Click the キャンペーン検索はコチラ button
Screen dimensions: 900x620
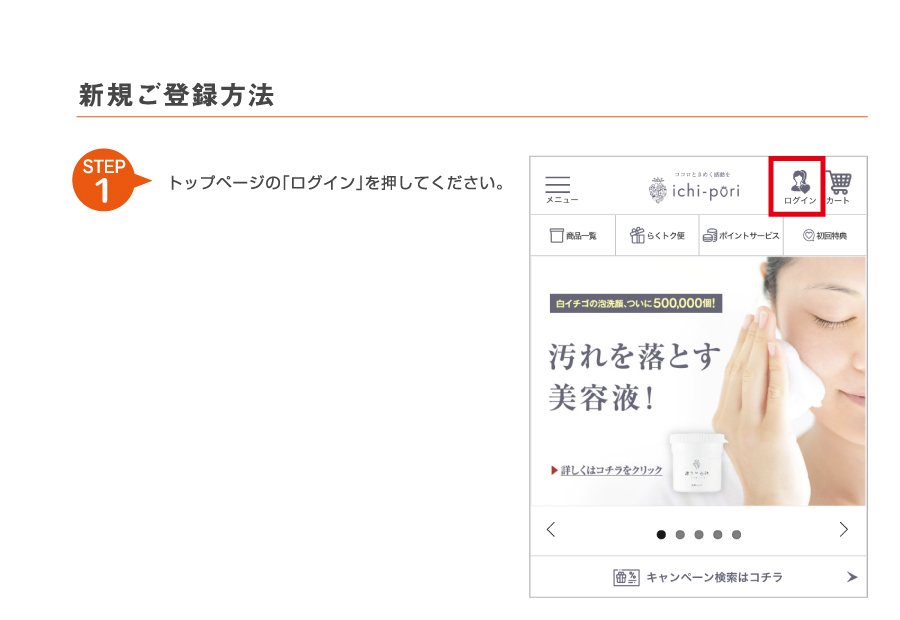tap(699, 577)
